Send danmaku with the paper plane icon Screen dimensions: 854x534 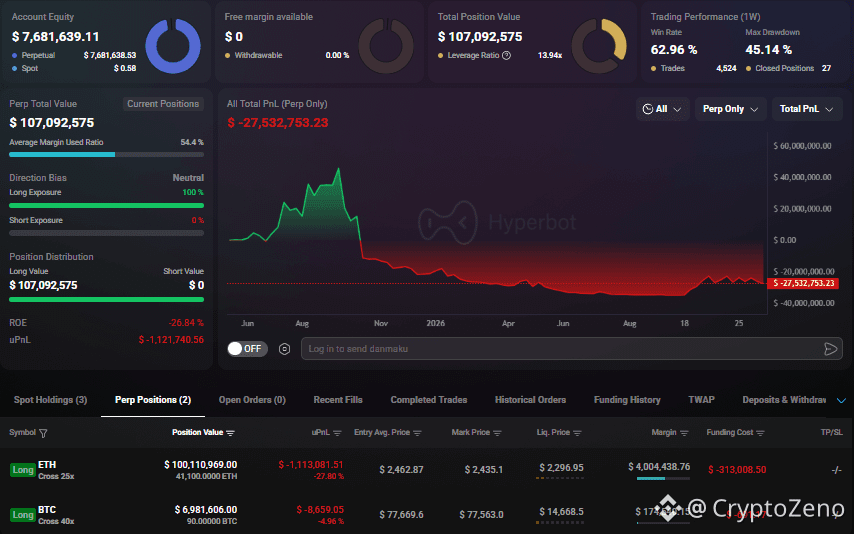[831, 349]
